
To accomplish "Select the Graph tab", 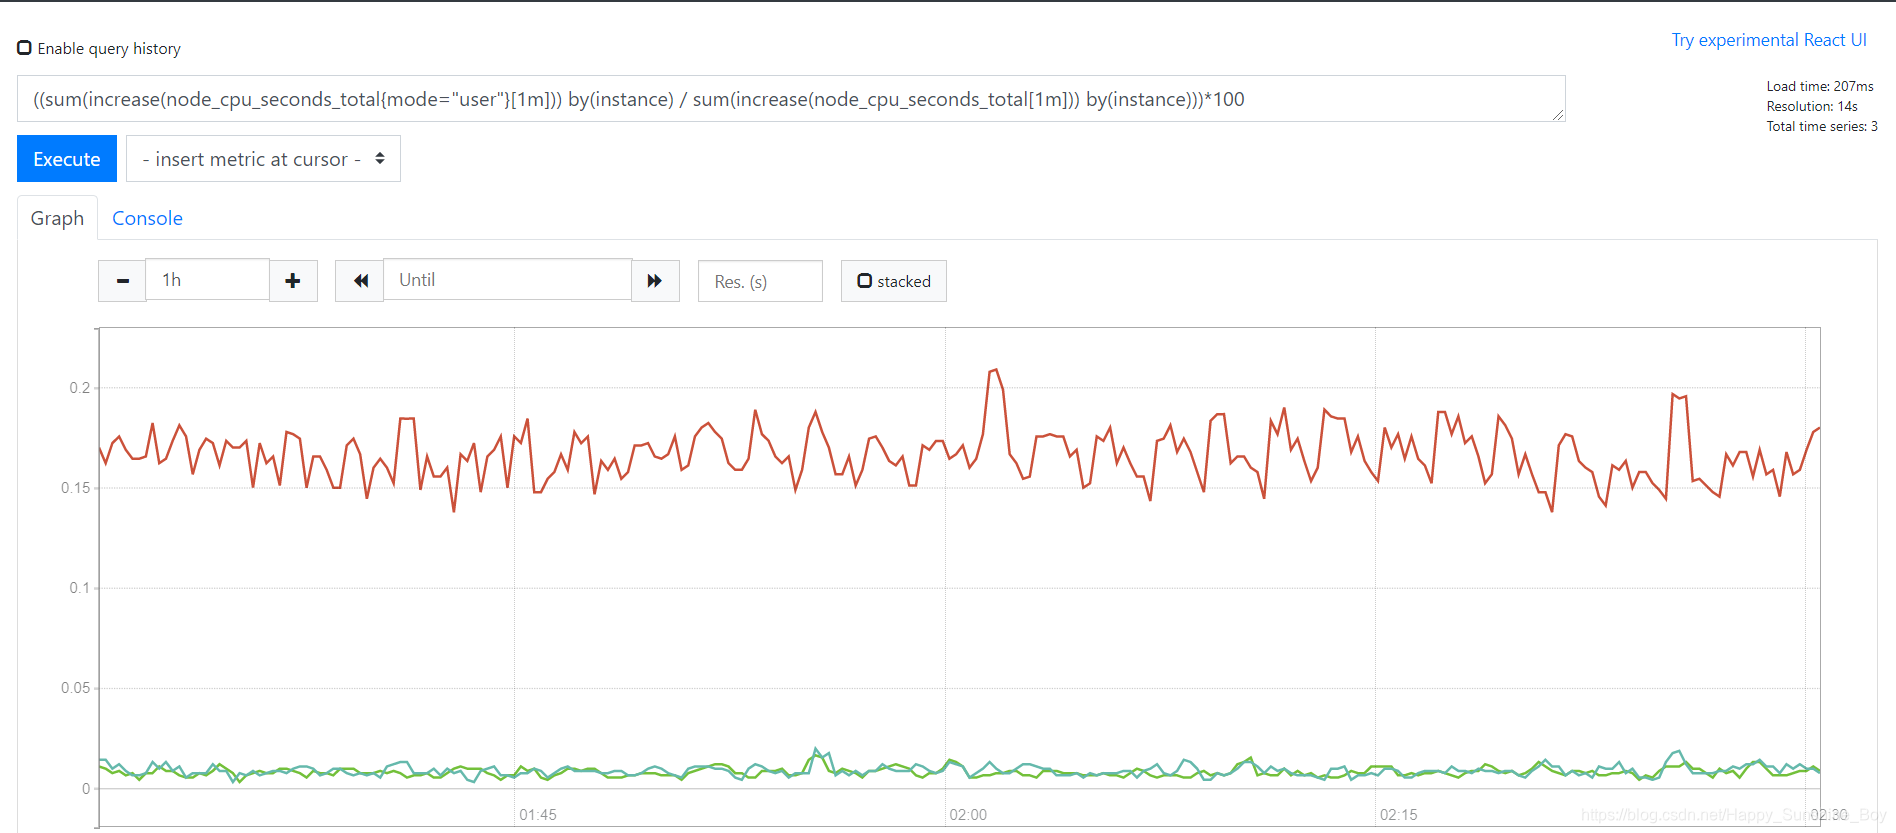I will (x=57, y=218).
